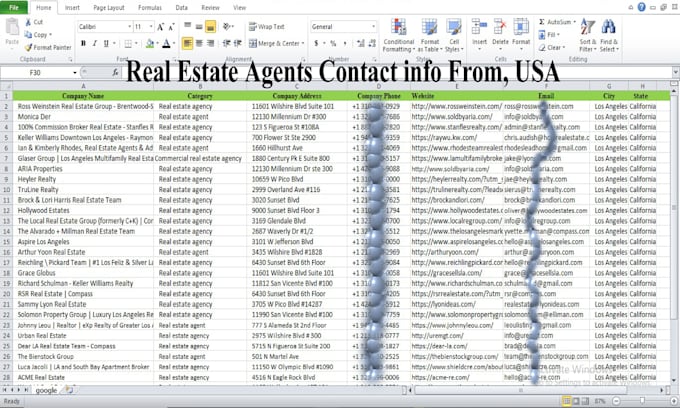
Task: Open the Calibri font name dropdown
Action: coord(129,27)
